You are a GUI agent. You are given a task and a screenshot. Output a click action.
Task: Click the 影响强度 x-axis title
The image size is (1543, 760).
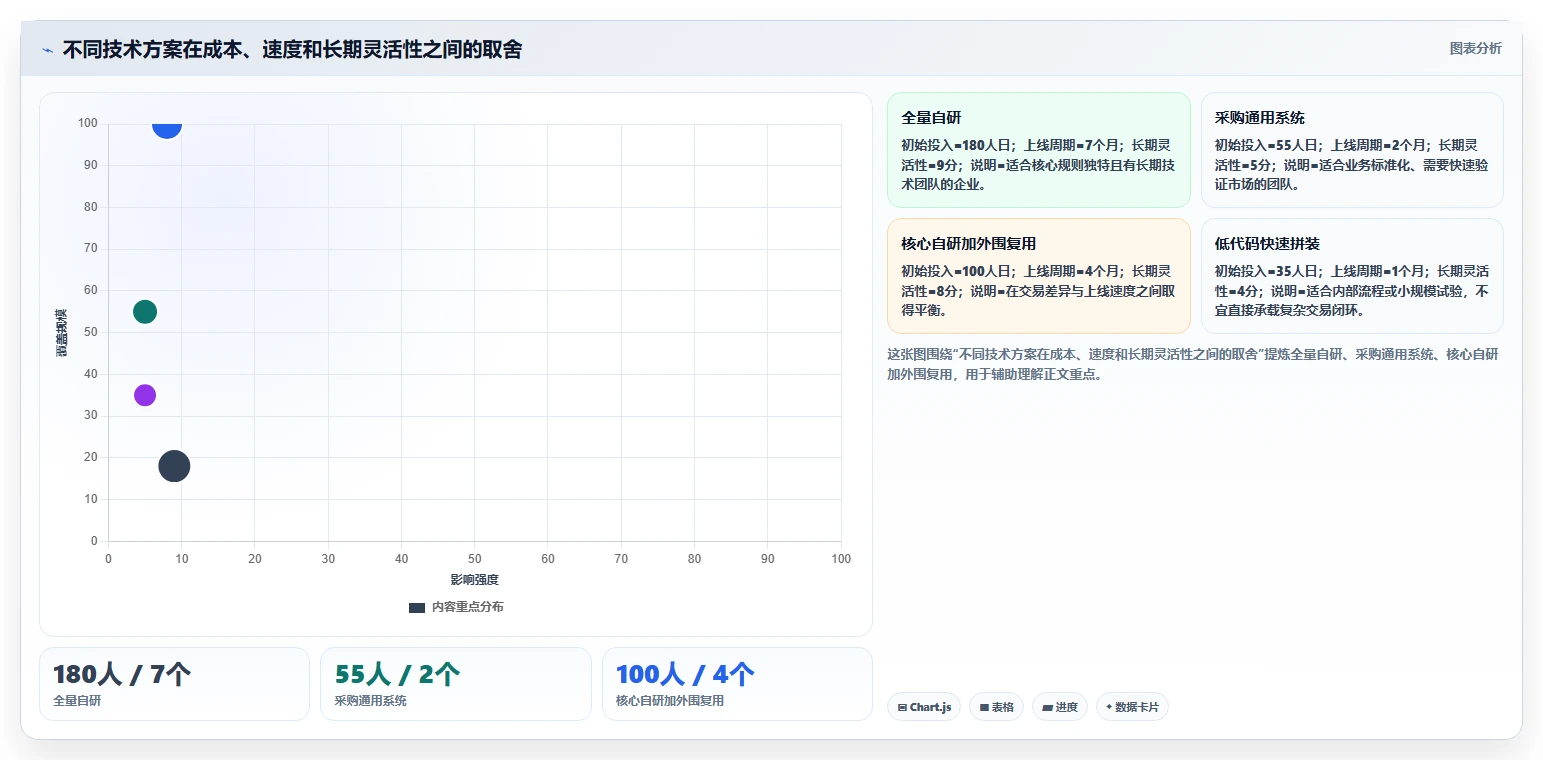pyautogui.click(x=474, y=580)
